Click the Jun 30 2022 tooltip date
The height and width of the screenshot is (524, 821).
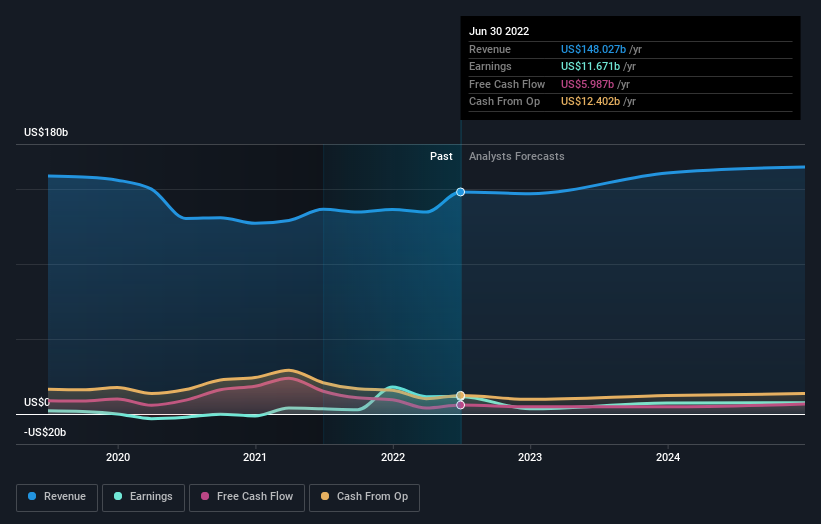(x=499, y=31)
